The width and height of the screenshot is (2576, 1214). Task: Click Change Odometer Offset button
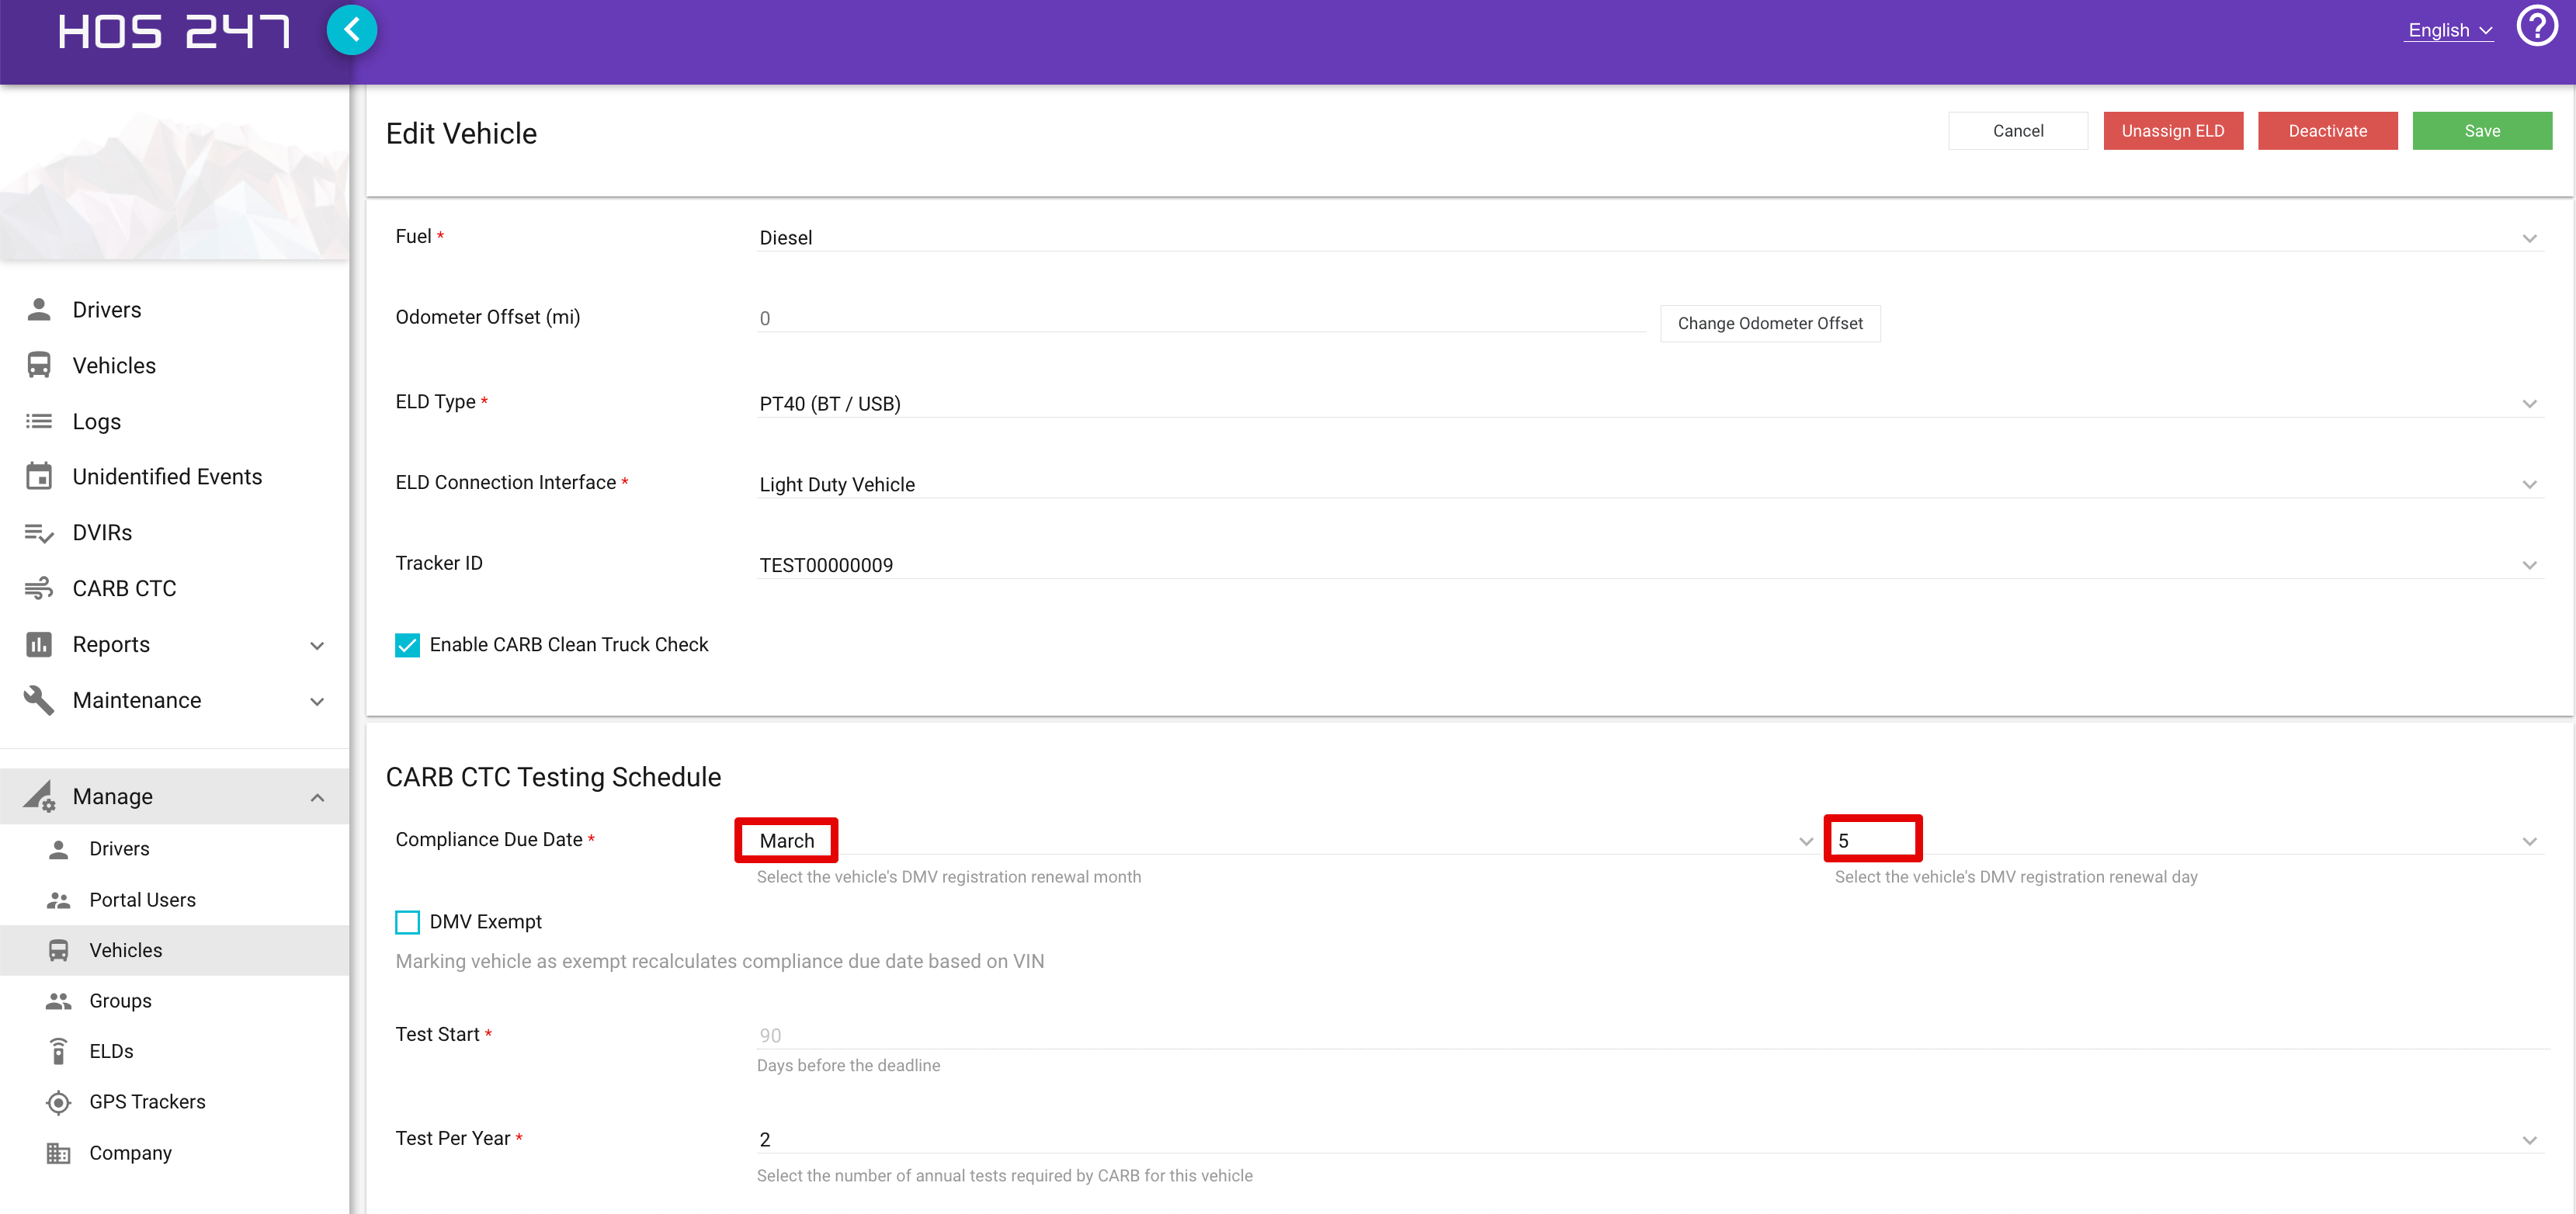click(1770, 323)
